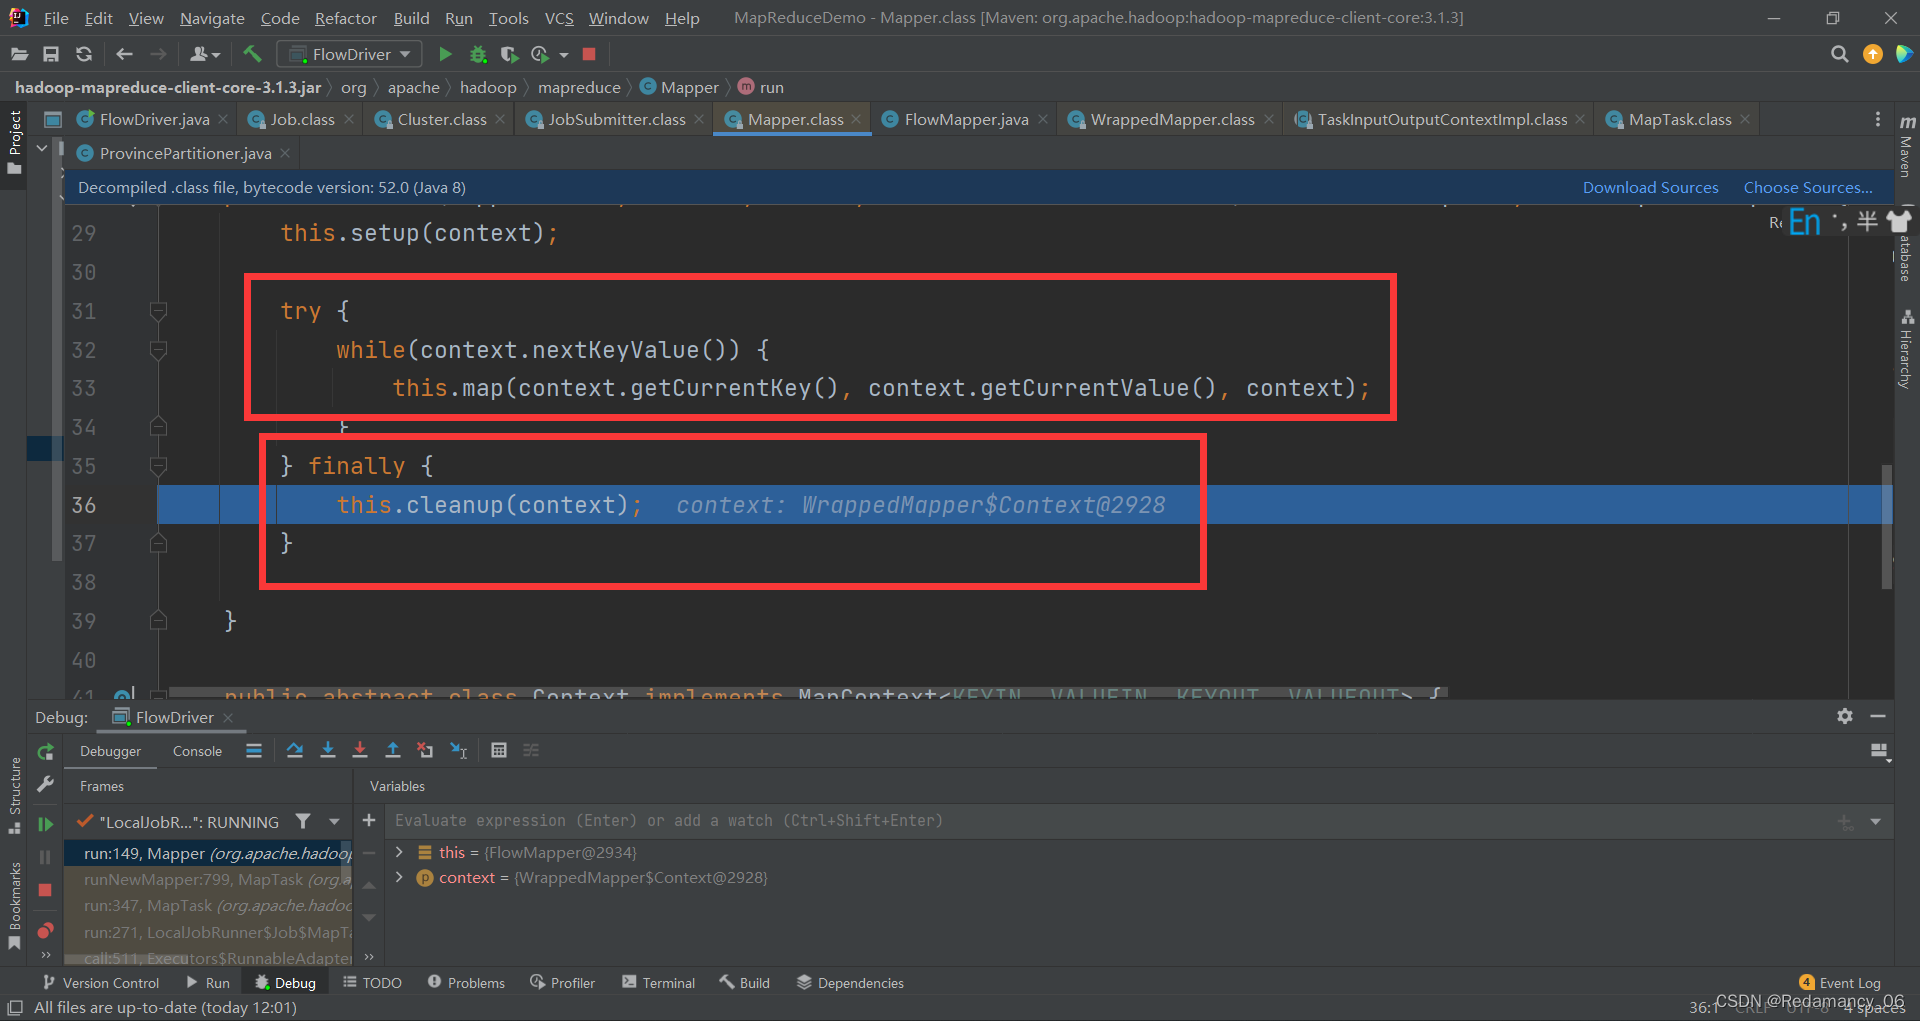Expand hidden debug sidebar actions chevron
This screenshot has width=1920, height=1021.
click(45, 955)
